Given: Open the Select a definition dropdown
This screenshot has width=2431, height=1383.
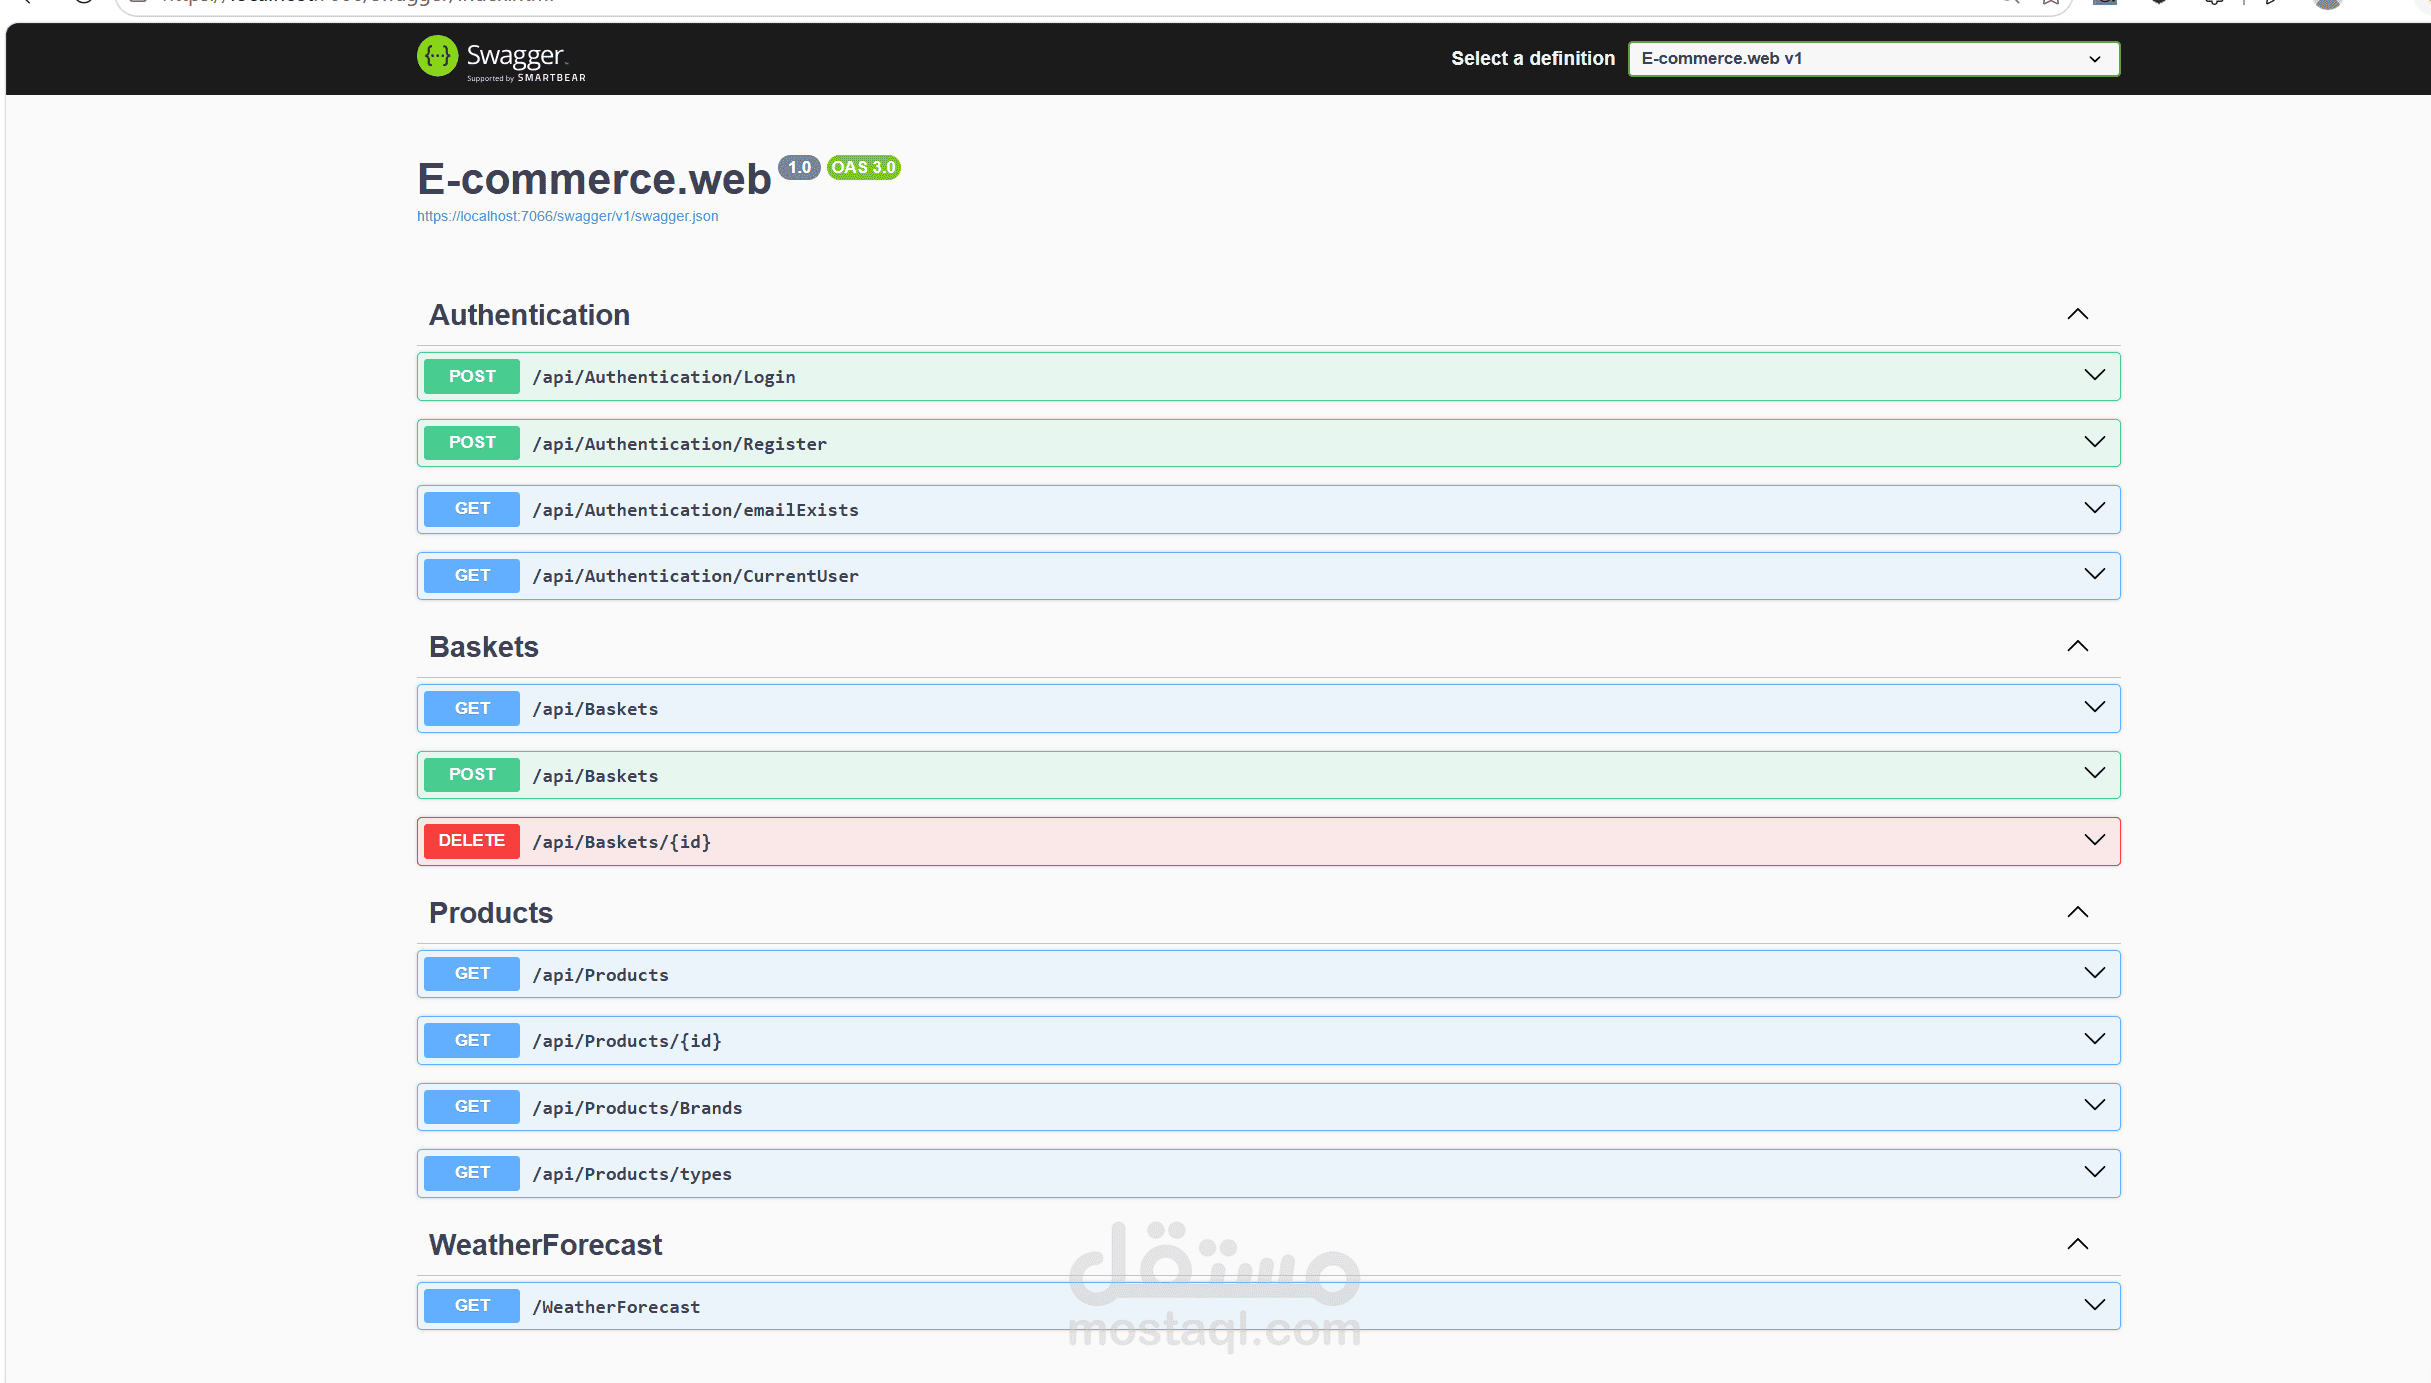Looking at the screenshot, I should pyautogui.click(x=1873, y=59).
